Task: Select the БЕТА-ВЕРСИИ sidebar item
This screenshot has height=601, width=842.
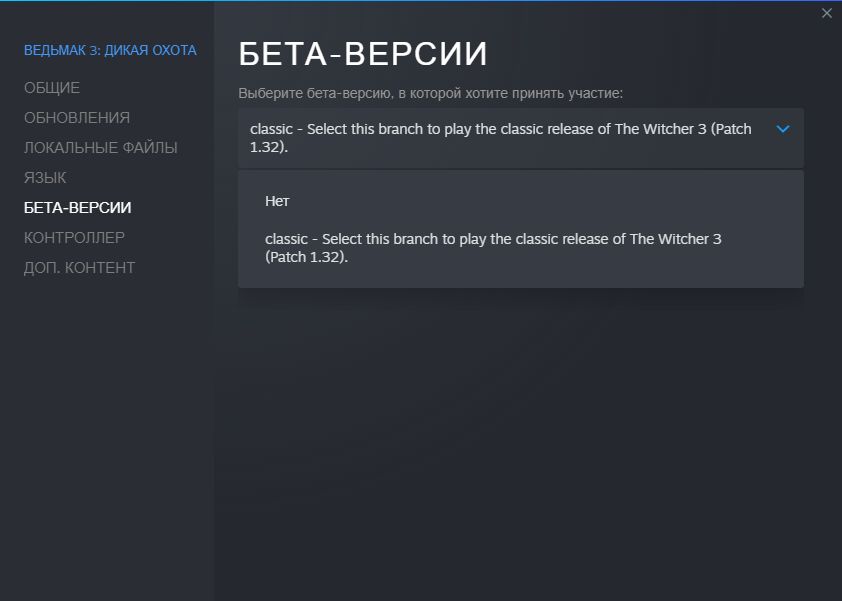Action: pos(78,208)
